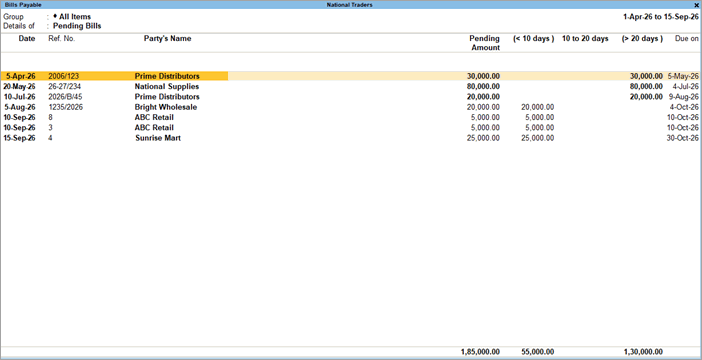Click the 5-Aug-26 date entry
702x360 pixels.
pos(20,107)
